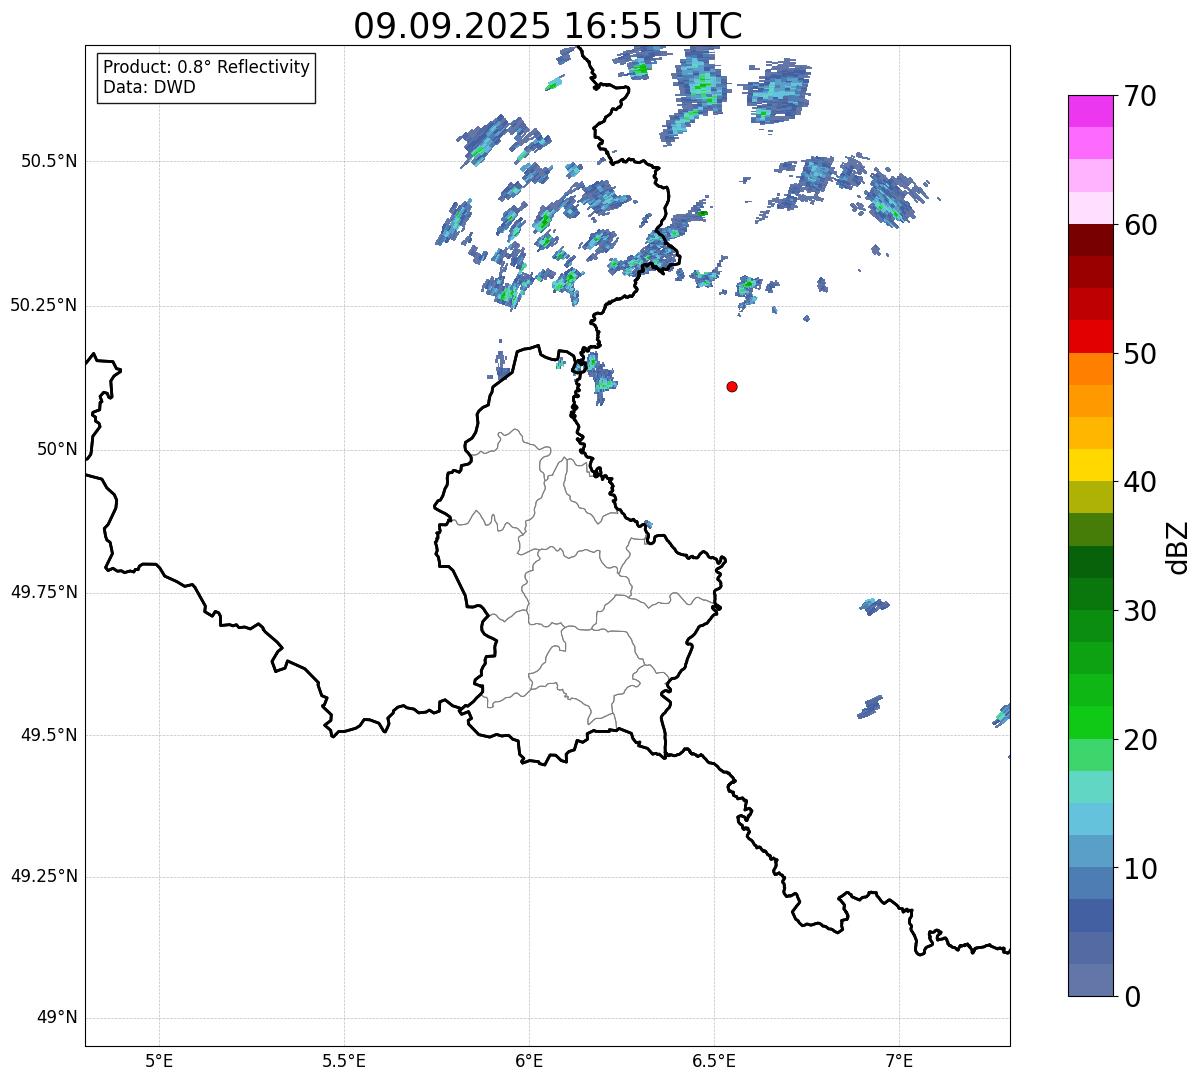This screenshot has width=1202, height=1081.
Task: Click the 0 colorbar tick label
Action: tap(1130, 997)
